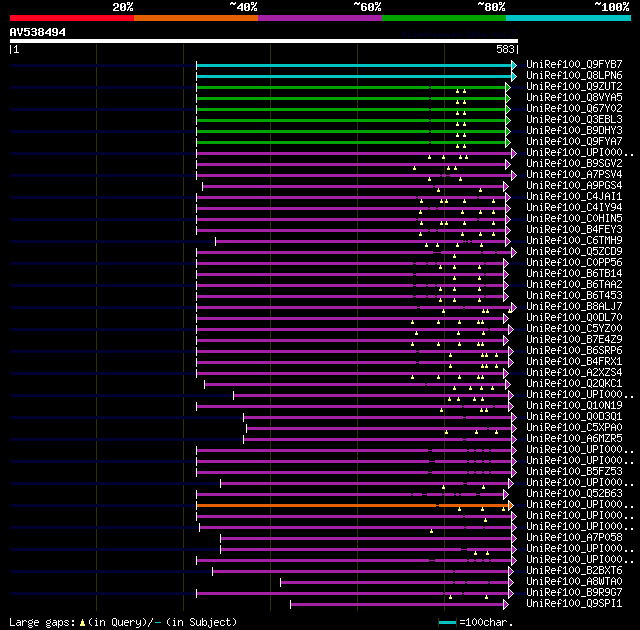The height and width of the screenshot is (630, 640).
Task: Click the orange arrowhead at the orange bar's end
Action: point(511,506)
